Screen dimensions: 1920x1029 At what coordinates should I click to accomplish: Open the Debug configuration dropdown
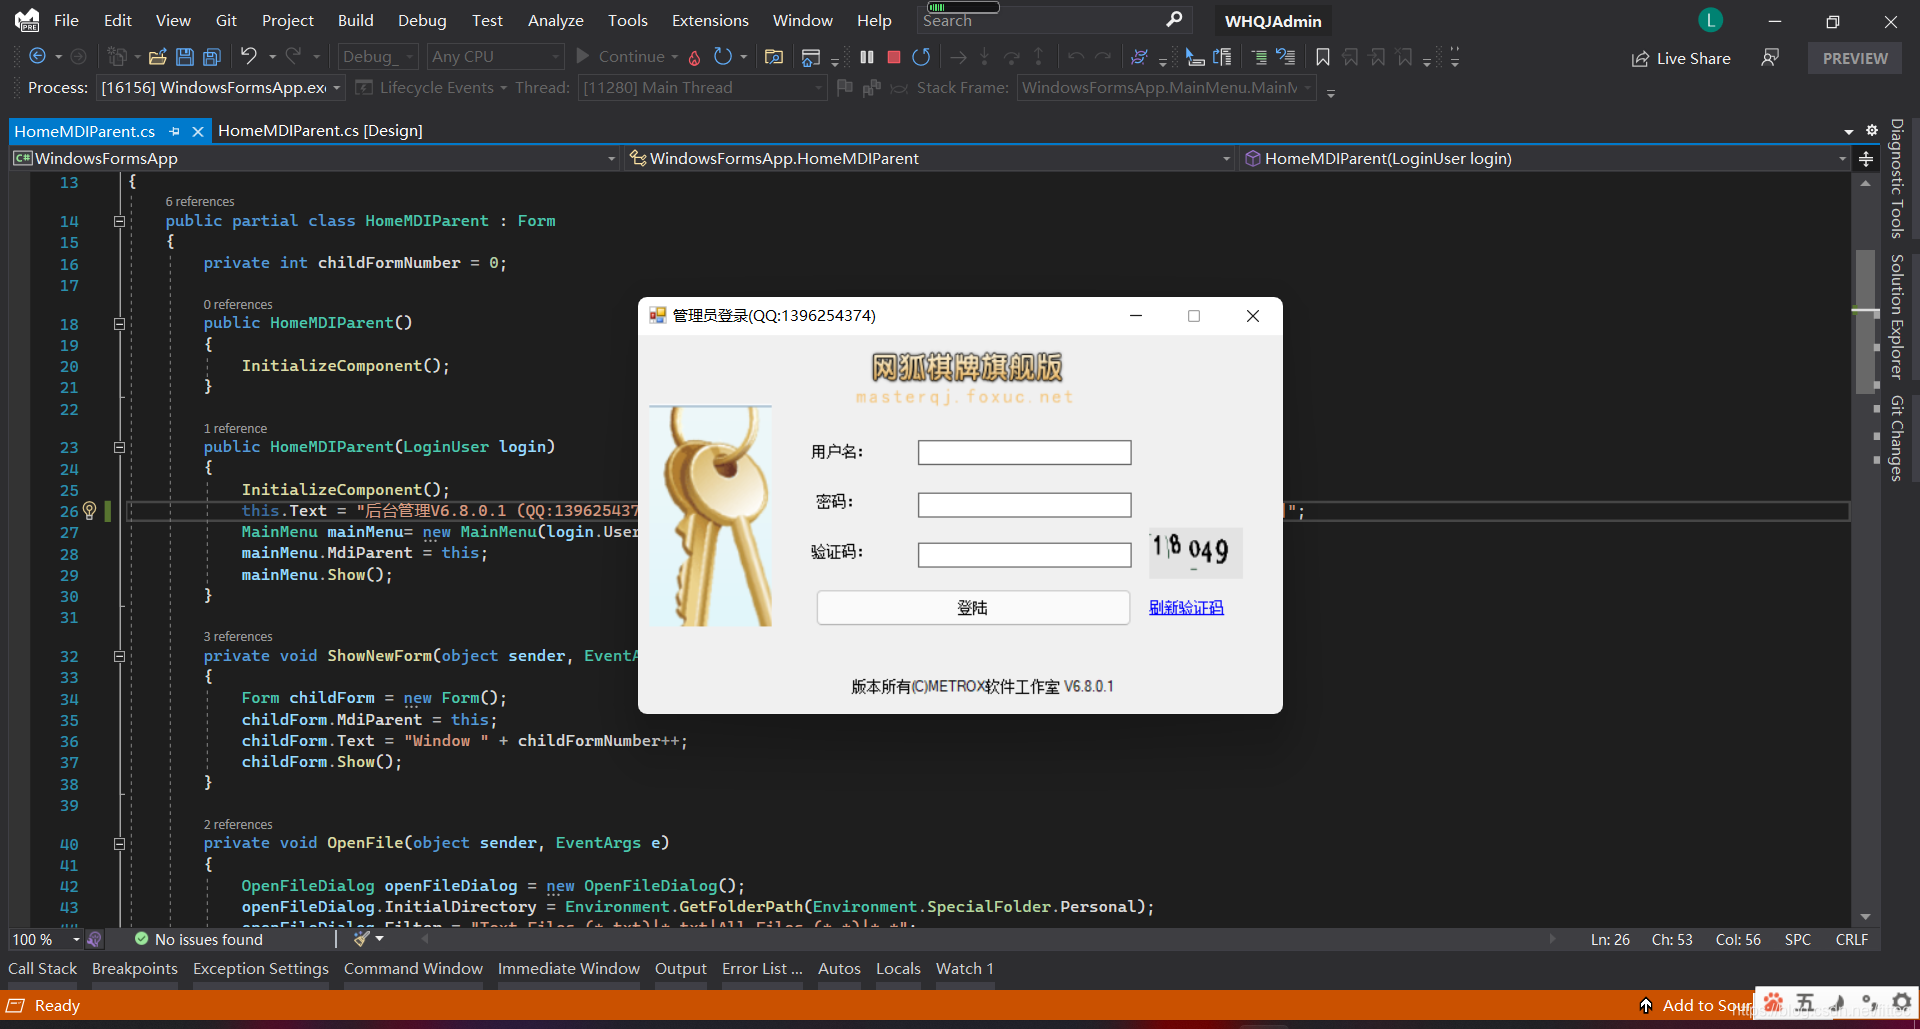click(377, 57)
